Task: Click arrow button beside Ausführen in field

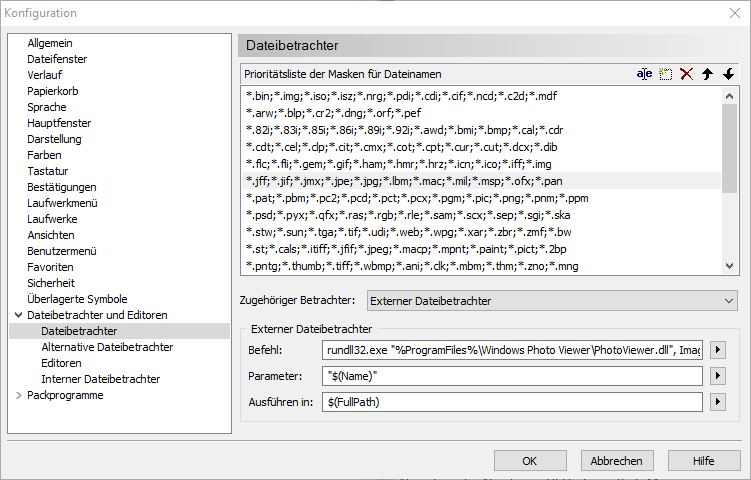Action: (x=717, y=402)
